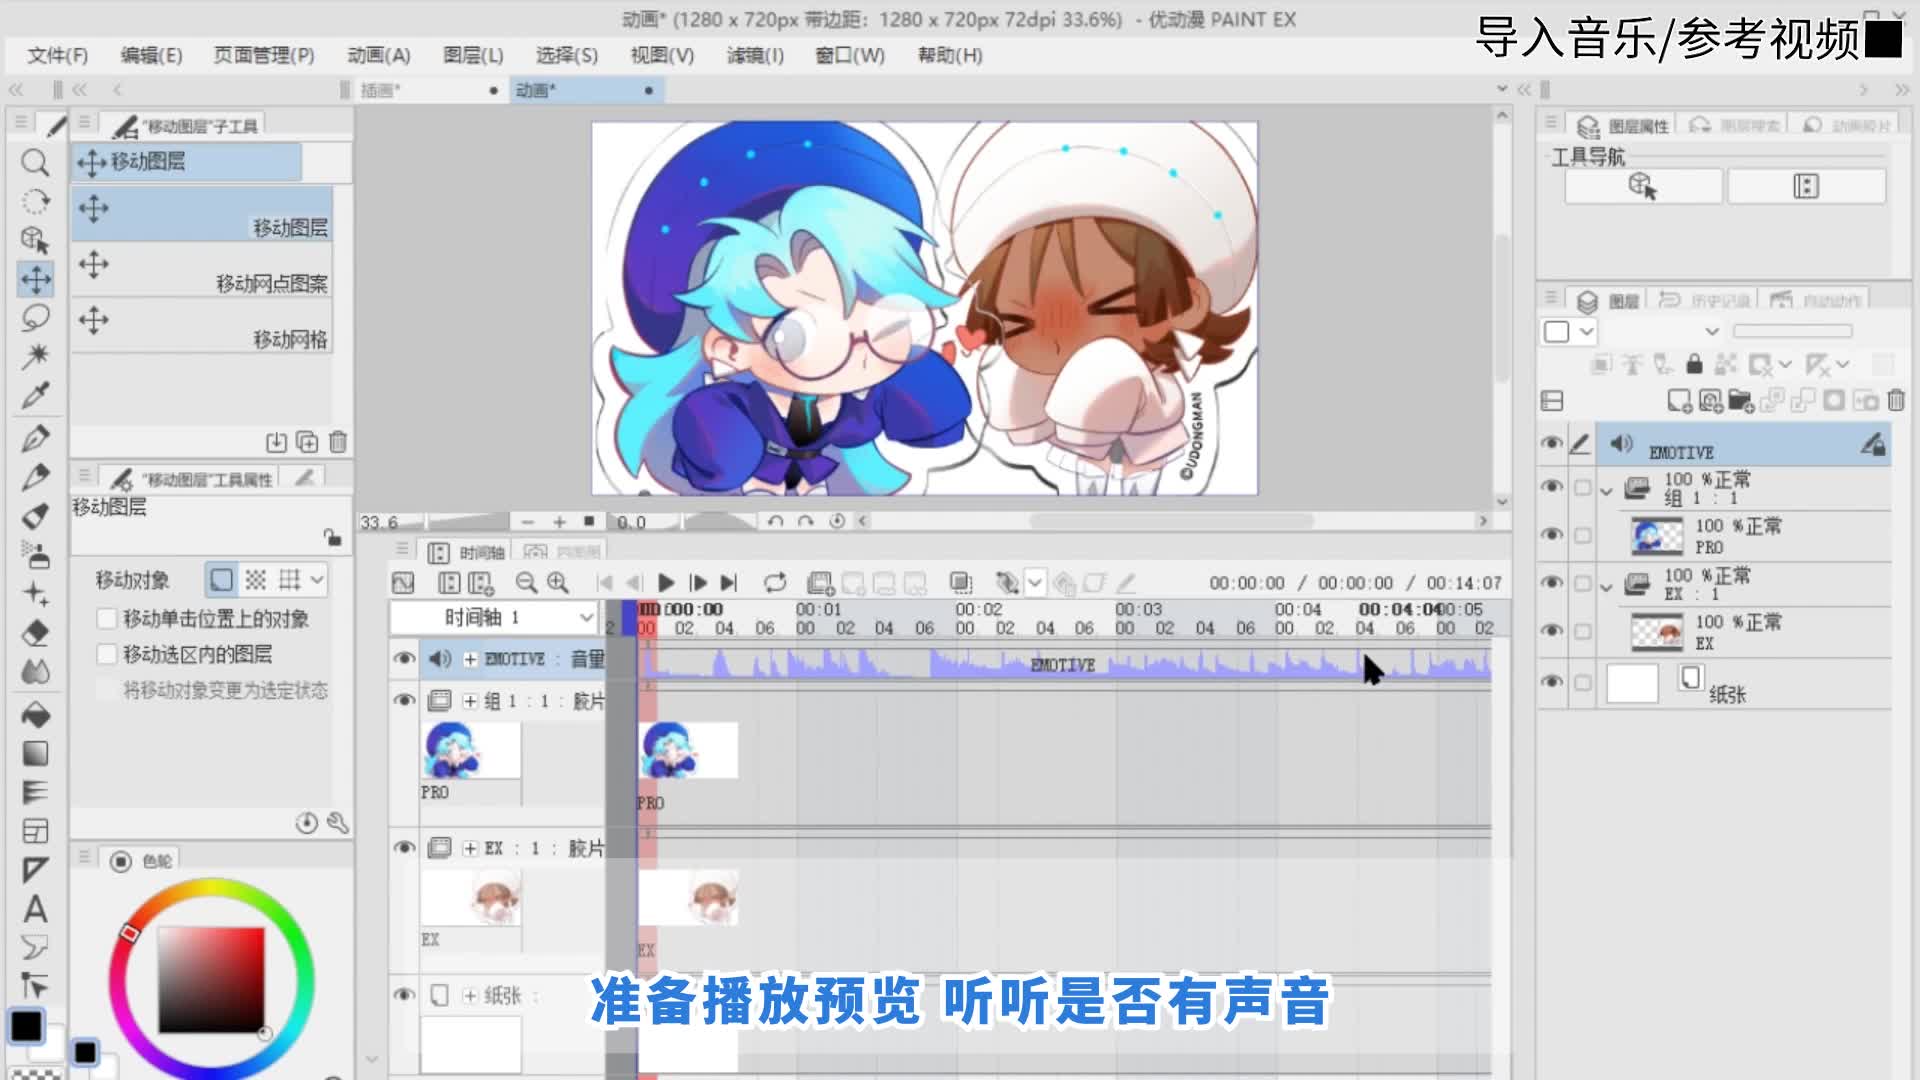Click the Play button in timeline

click(666, 582)
